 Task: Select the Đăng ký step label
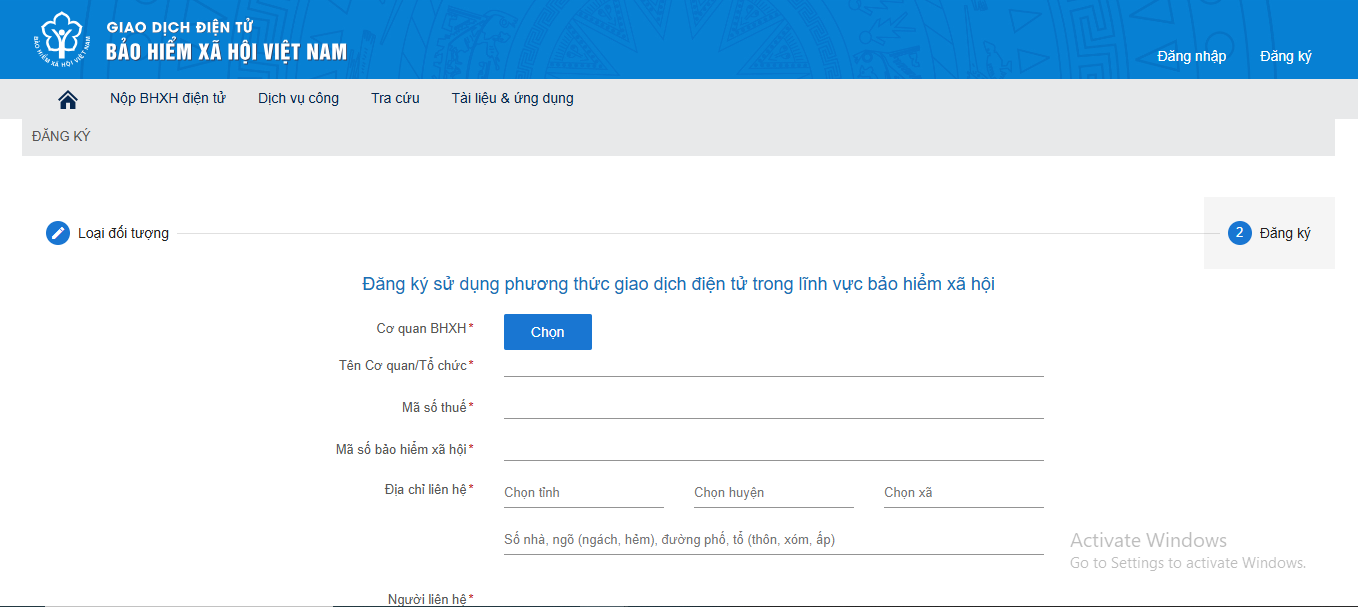pyautogui.click(x=1285, y=233)
